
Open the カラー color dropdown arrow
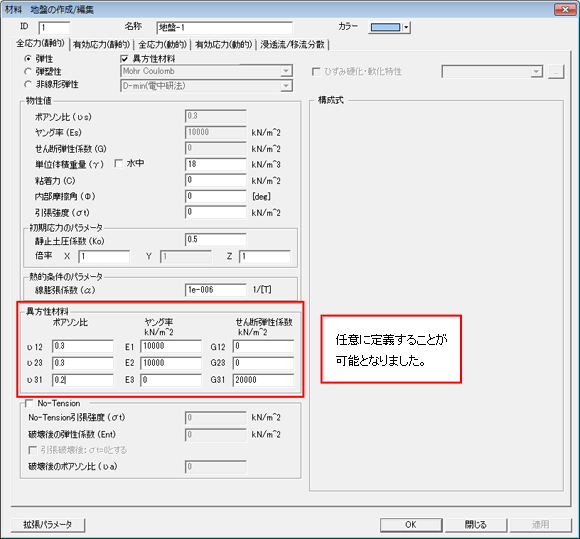point(406,27)
